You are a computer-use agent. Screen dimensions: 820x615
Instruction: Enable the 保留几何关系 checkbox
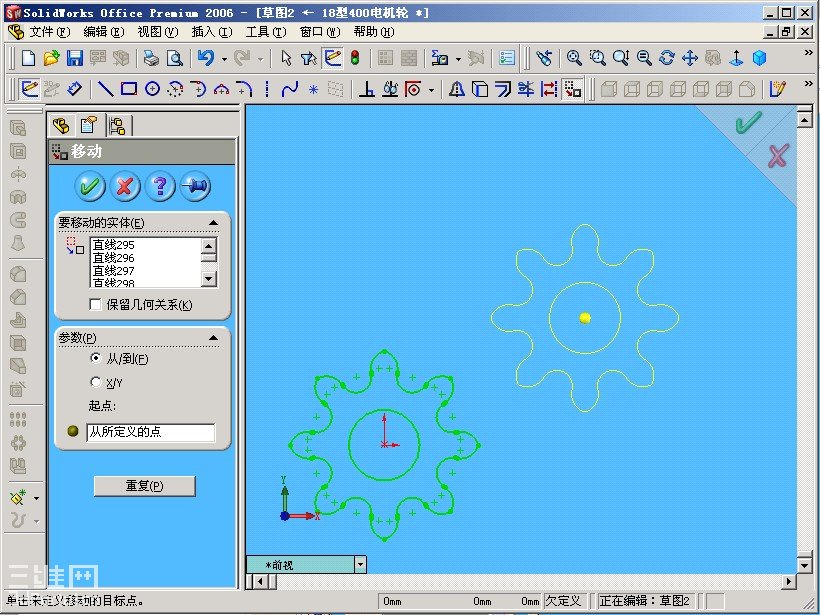point(95,304)
